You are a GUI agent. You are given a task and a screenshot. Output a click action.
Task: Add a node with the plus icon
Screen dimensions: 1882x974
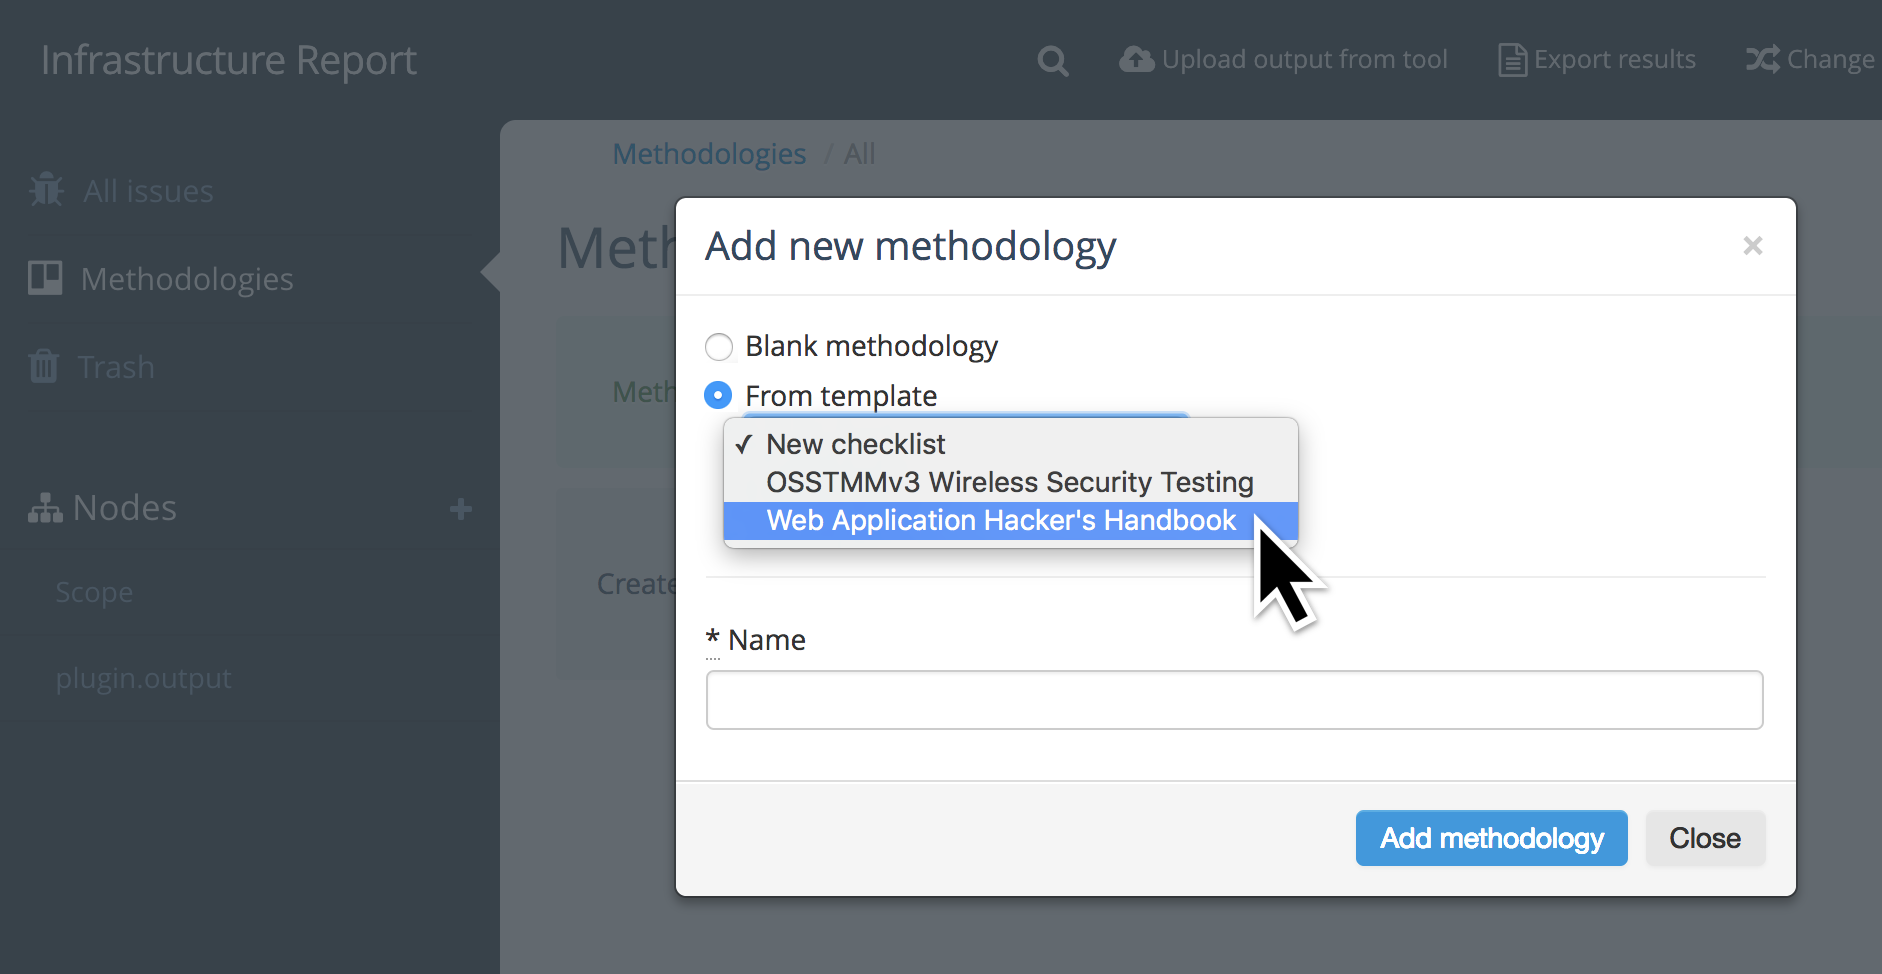(x=461, y=509)
